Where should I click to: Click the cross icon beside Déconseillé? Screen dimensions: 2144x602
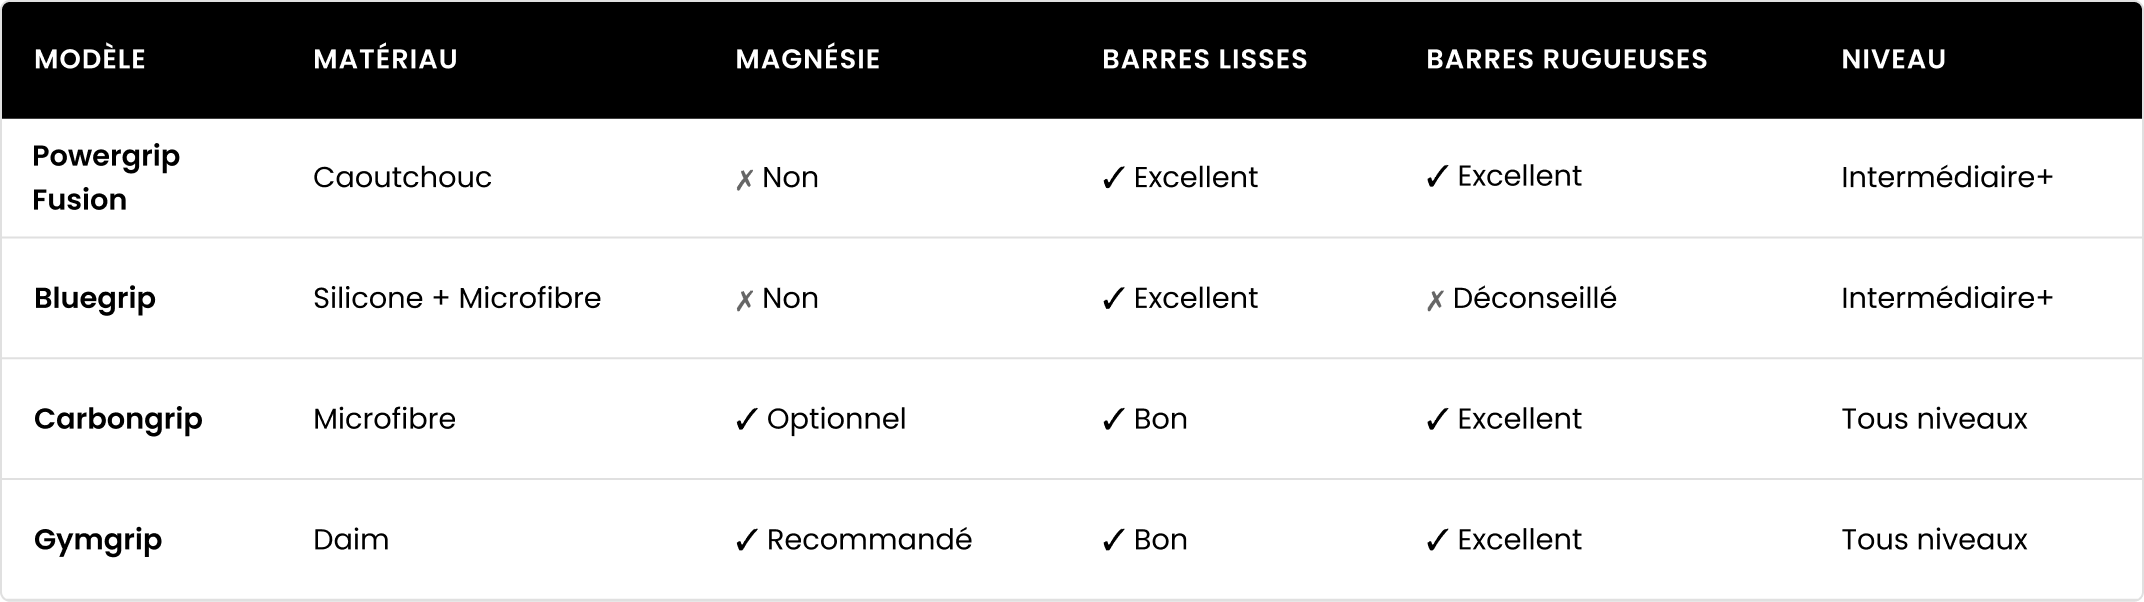coord(1435,300)
